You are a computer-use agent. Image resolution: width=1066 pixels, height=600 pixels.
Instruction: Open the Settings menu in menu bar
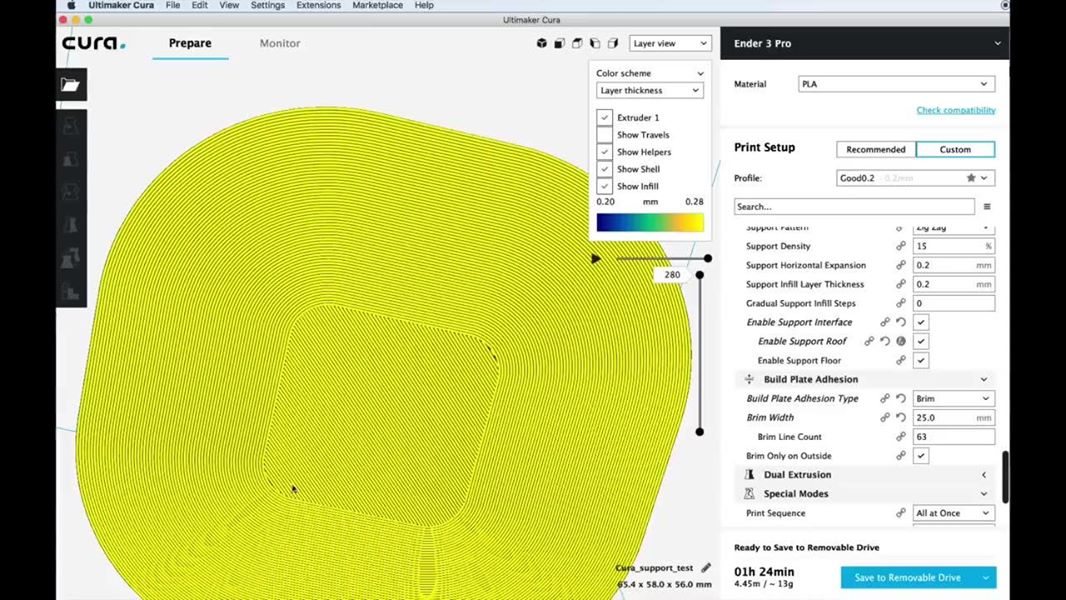pyautogui.click(x=268, y=5)
